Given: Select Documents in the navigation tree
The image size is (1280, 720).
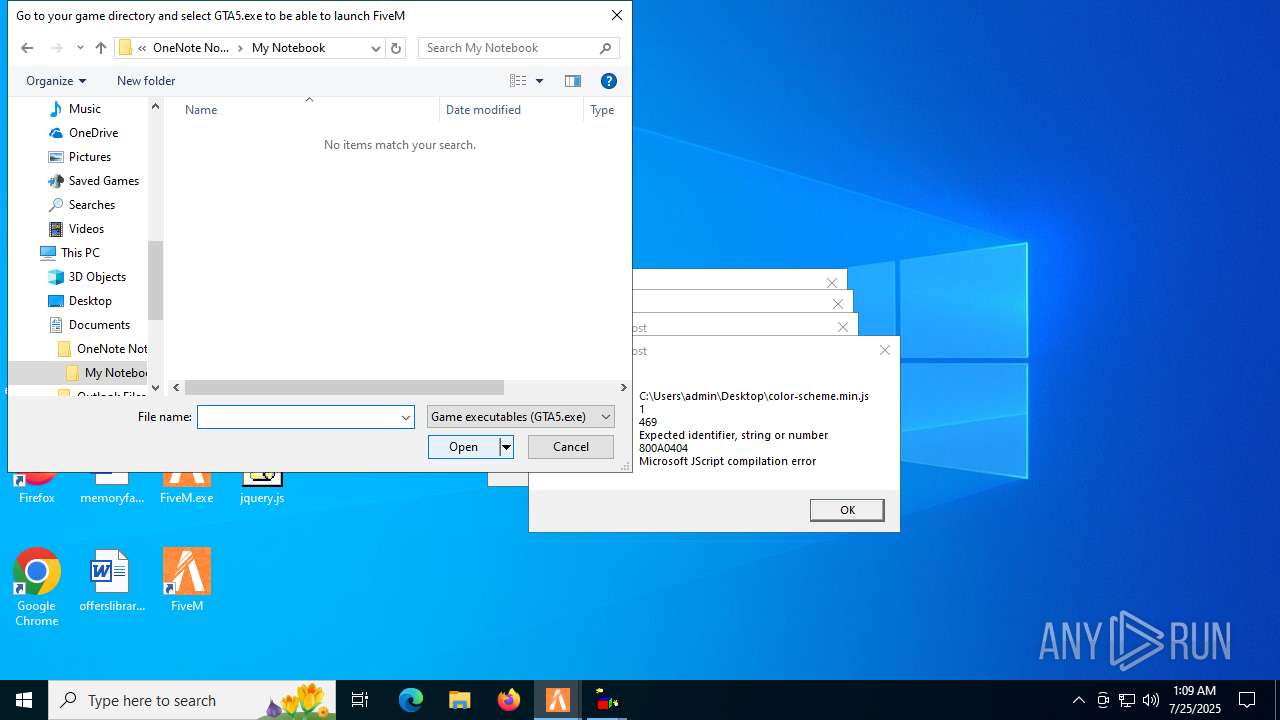Looking at the screenshot, I should [x=99, y=325].
